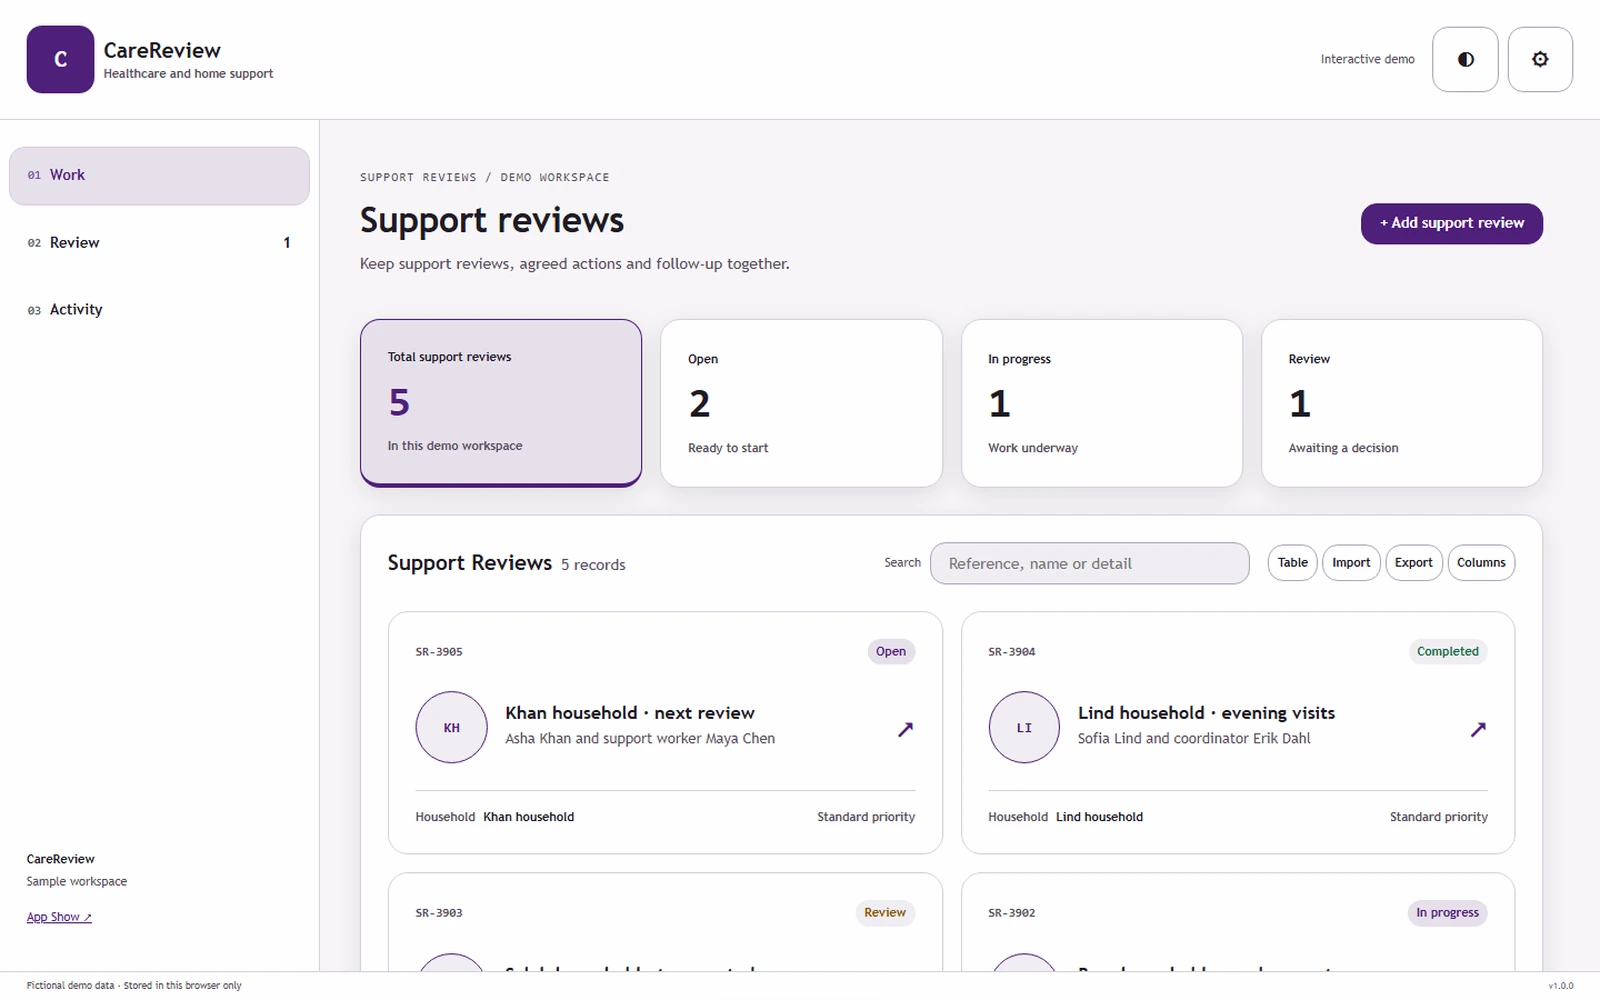Go to the Work section in sidebar
Viewport: 1600px width, 1000px height.
[159, 176]
